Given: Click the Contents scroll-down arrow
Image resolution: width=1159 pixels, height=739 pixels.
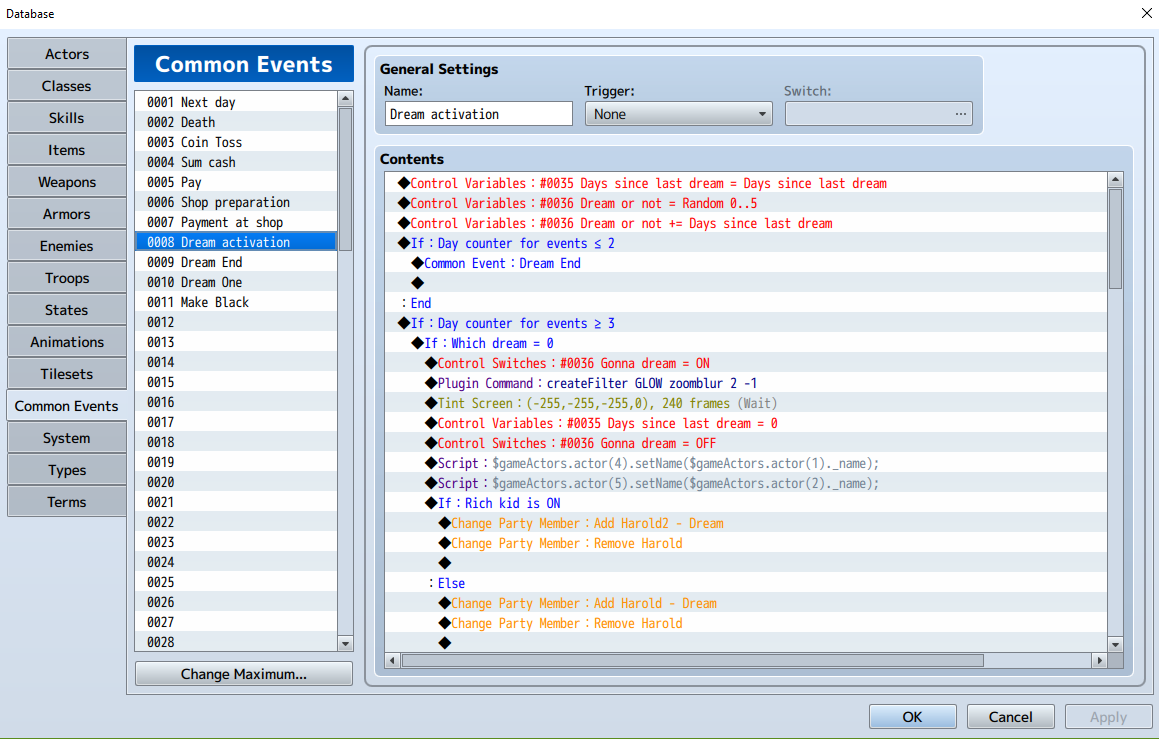Looking at the screenshot, I should click(x=1115, y=644).
